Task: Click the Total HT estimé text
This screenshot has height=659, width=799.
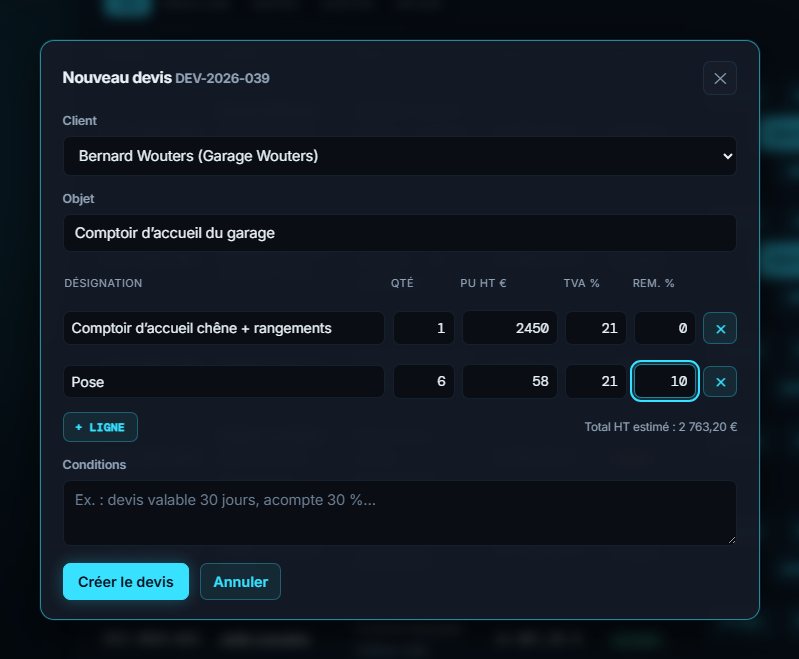Action: click(660, 427)
